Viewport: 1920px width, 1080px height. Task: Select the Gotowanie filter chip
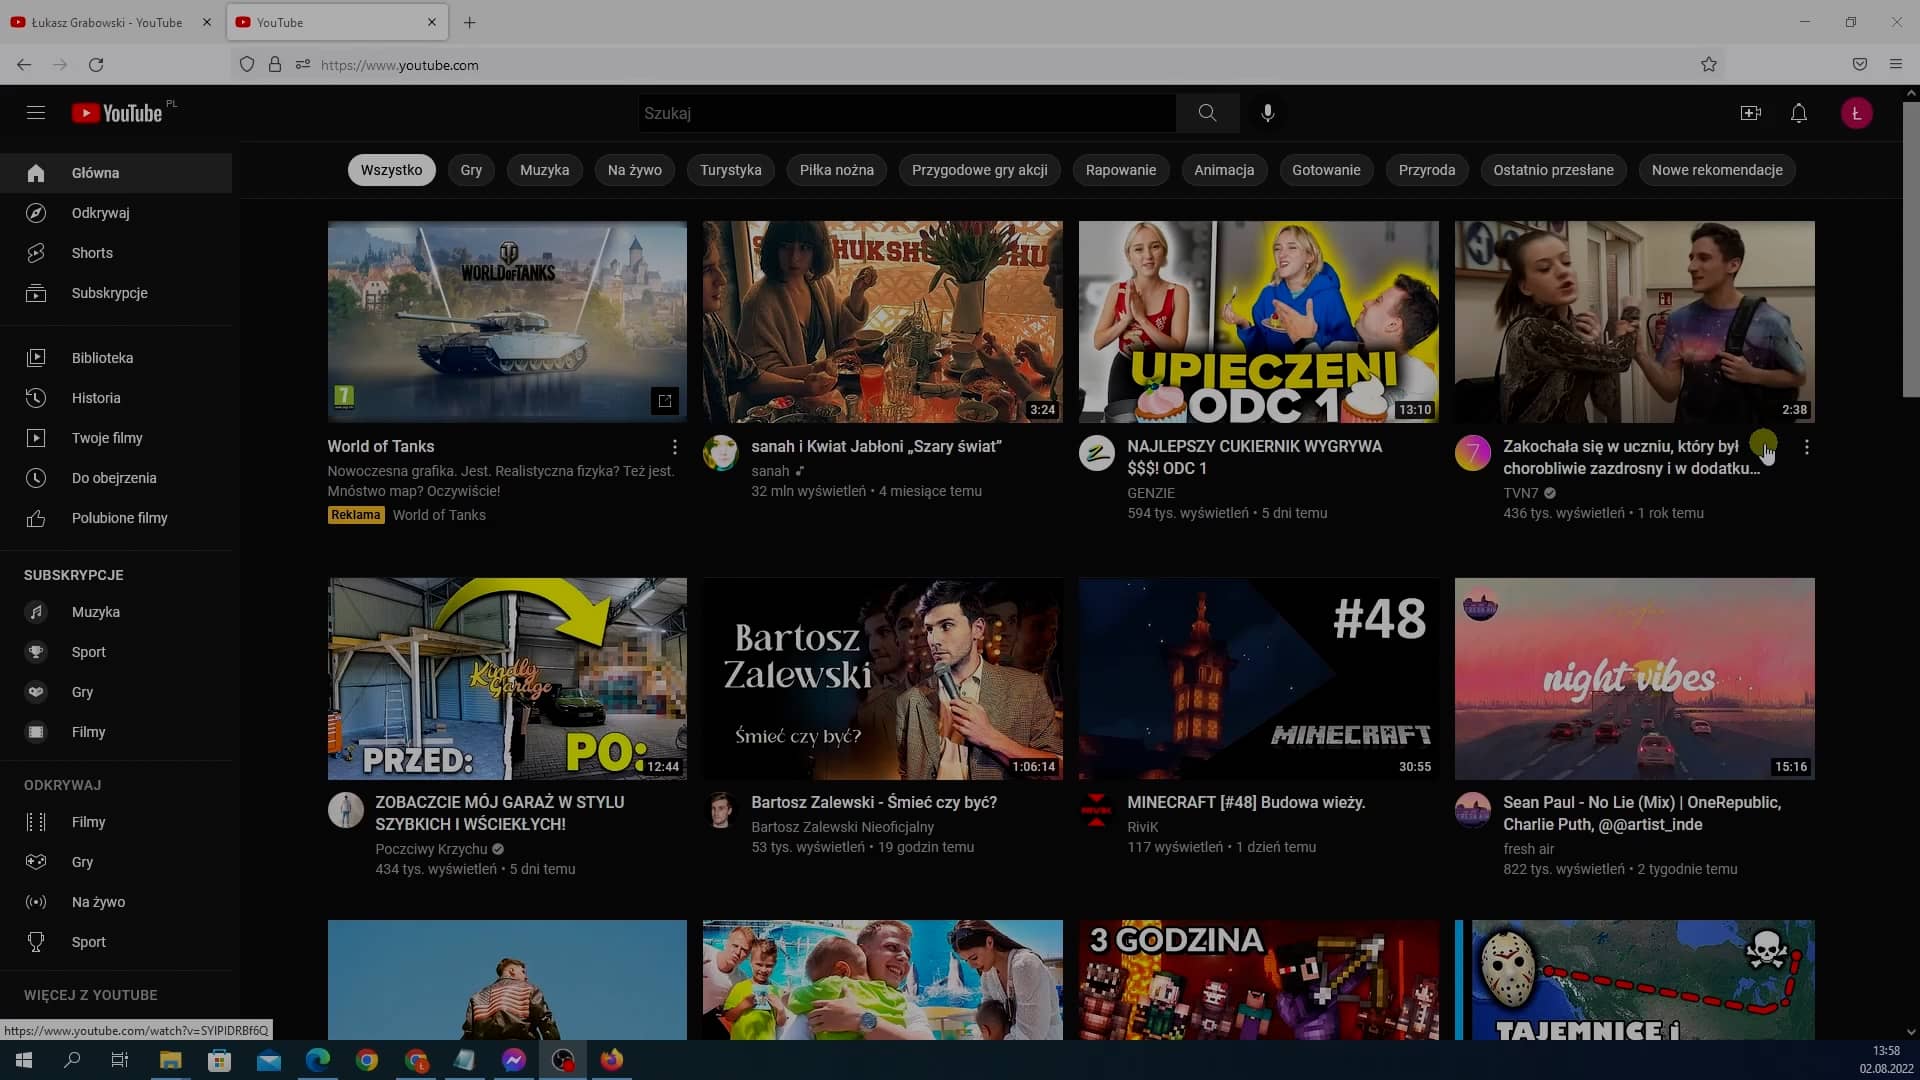pos(1325,170)
